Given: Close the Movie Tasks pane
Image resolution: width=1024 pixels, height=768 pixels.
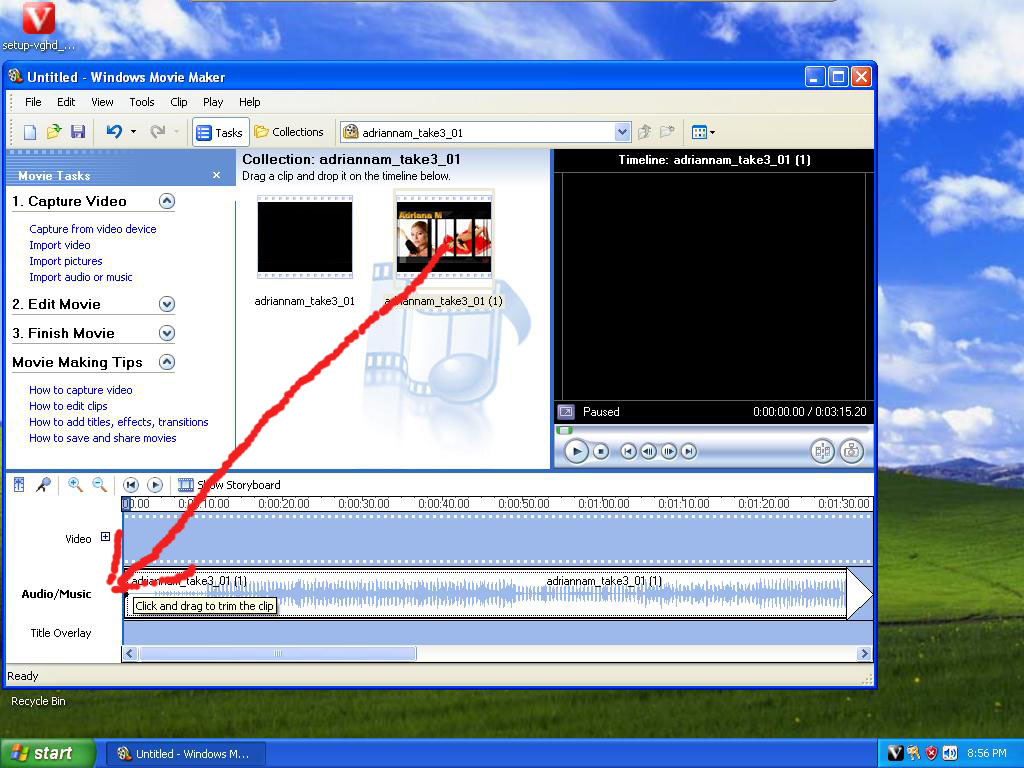Looking at the screenshot, I should pyautogui.click(x=216, y=175).
